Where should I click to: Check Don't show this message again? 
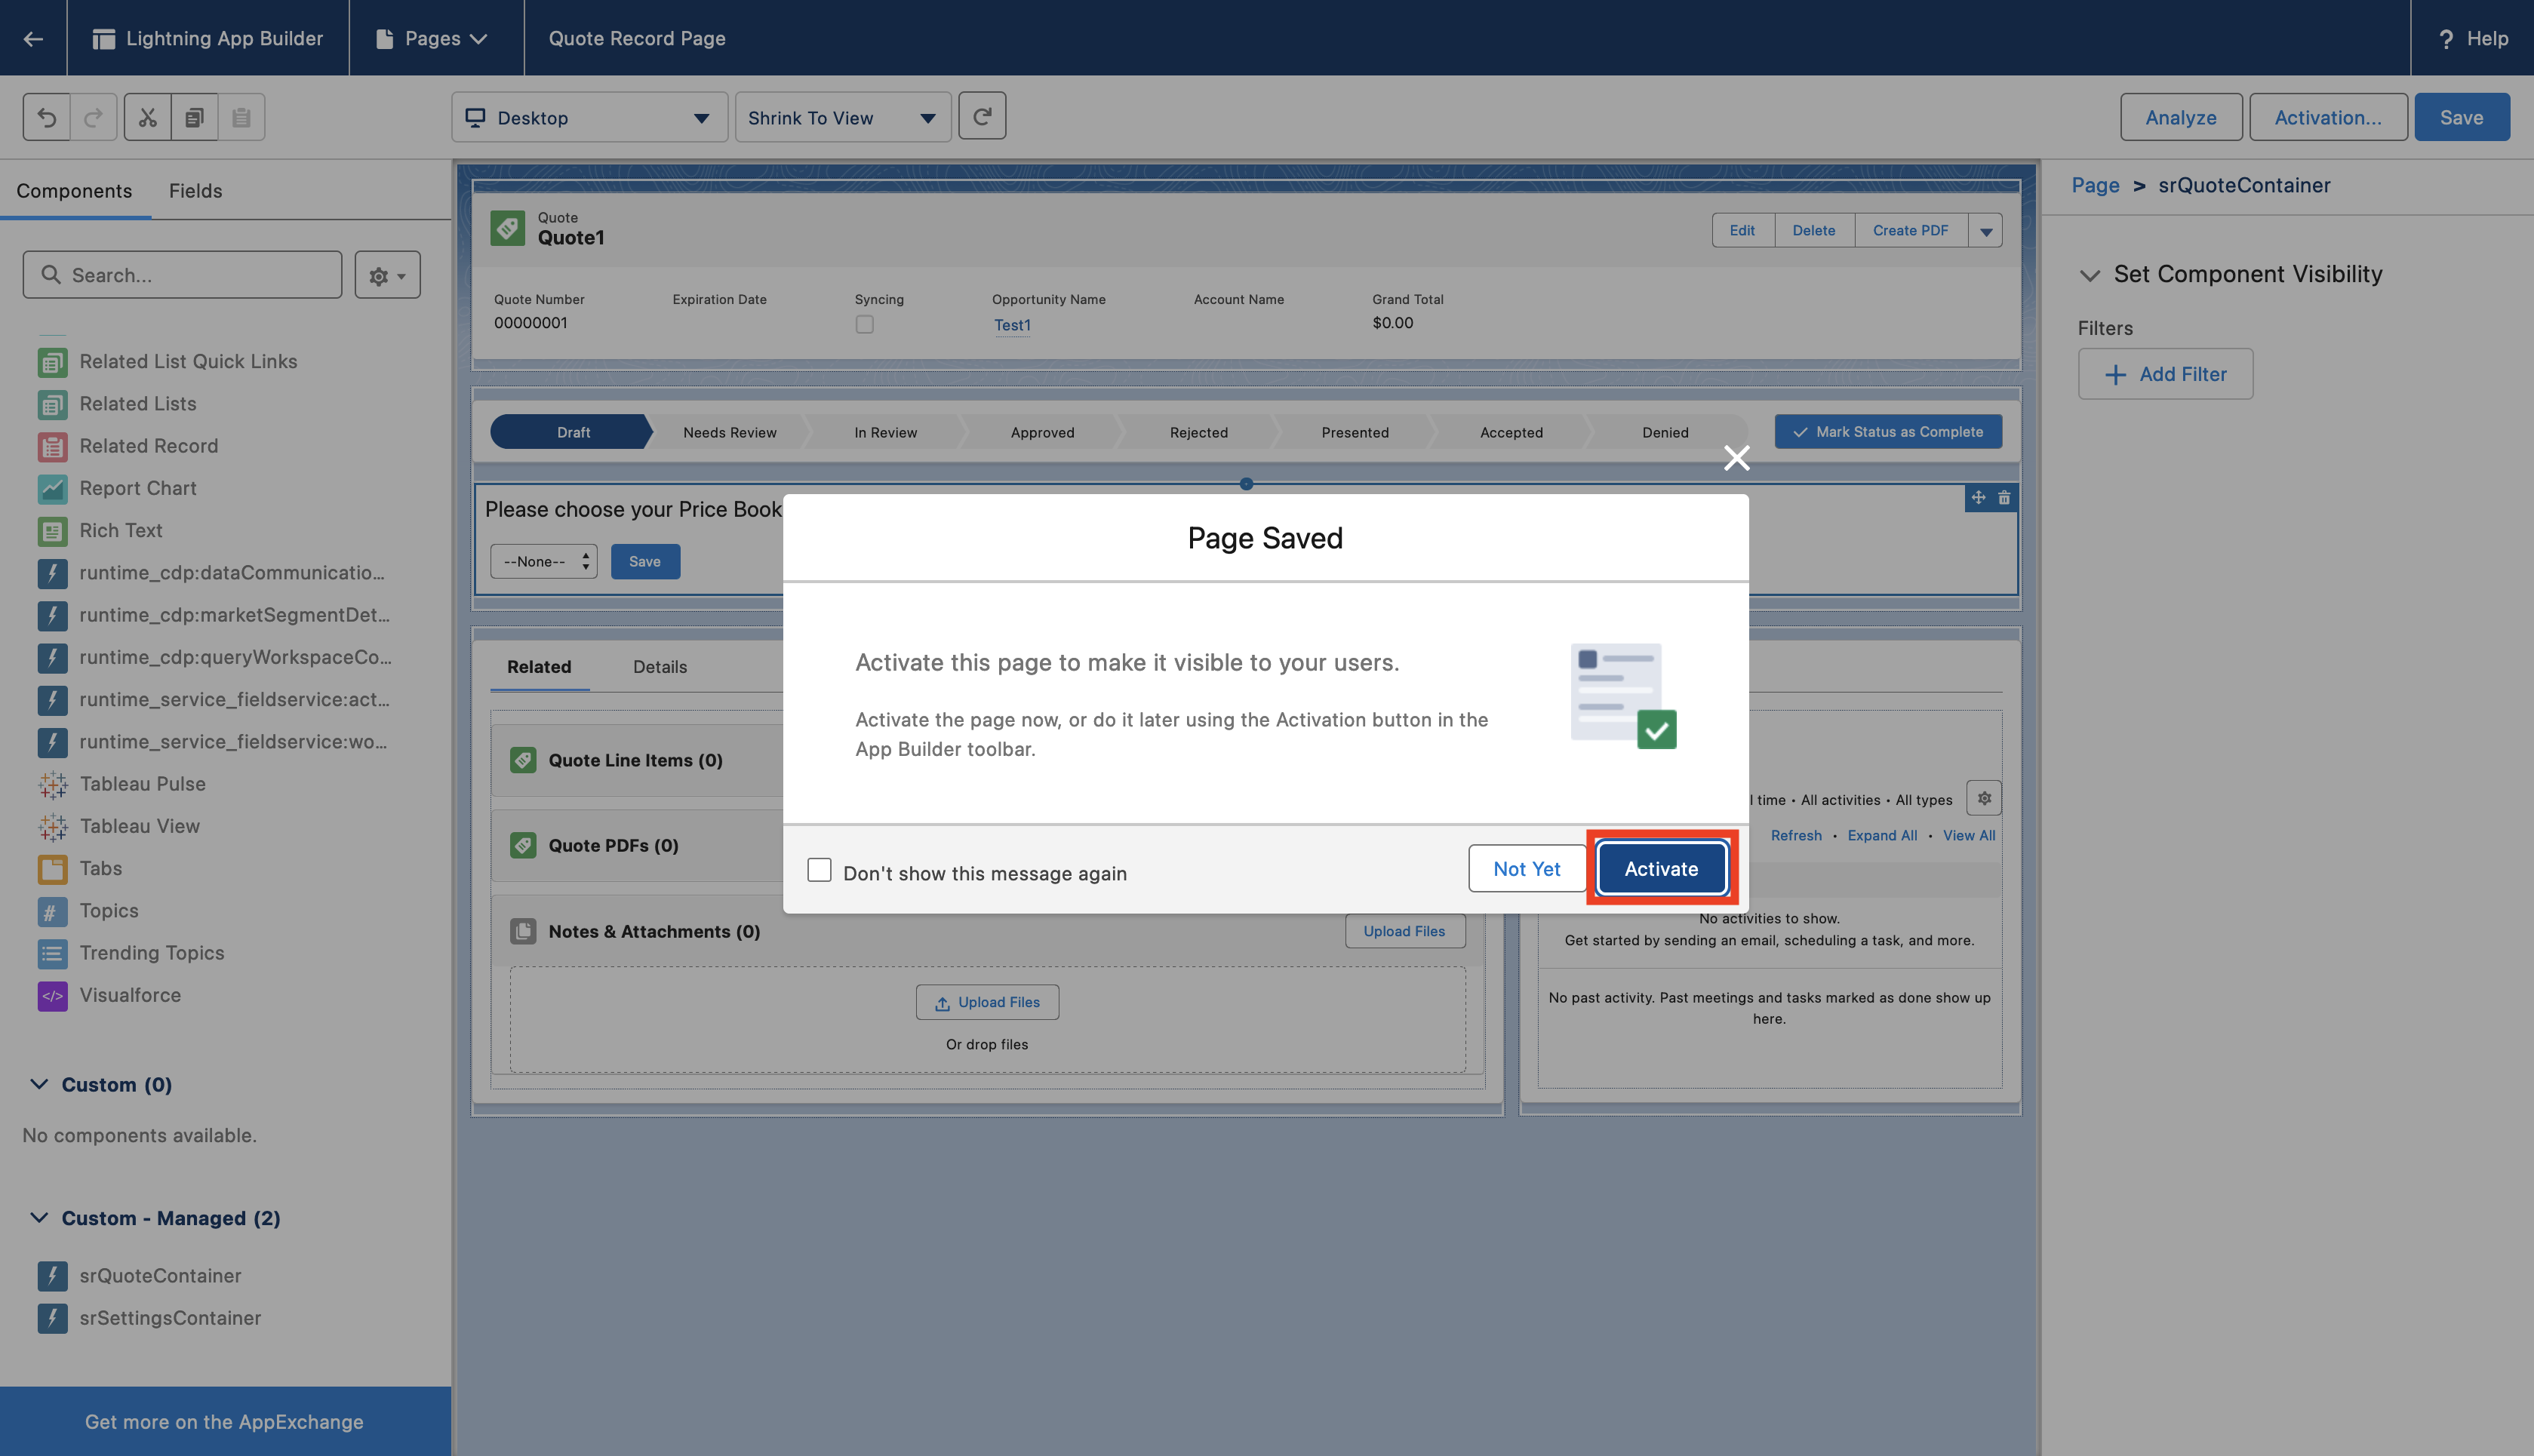[819, 870]
